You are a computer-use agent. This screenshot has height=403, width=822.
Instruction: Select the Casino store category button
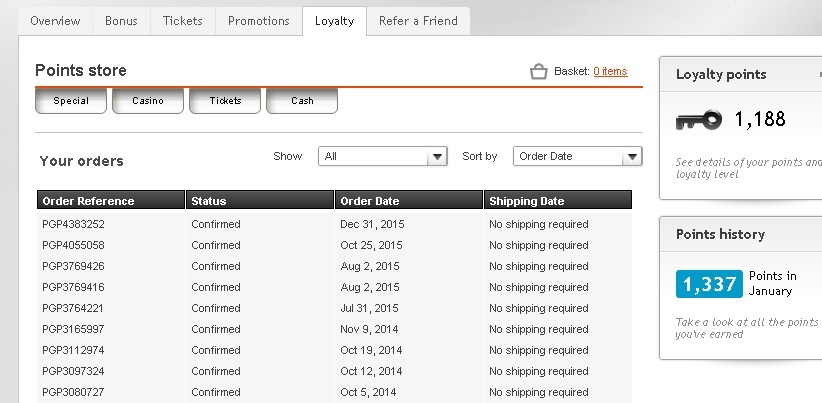(x=148, y=101)
